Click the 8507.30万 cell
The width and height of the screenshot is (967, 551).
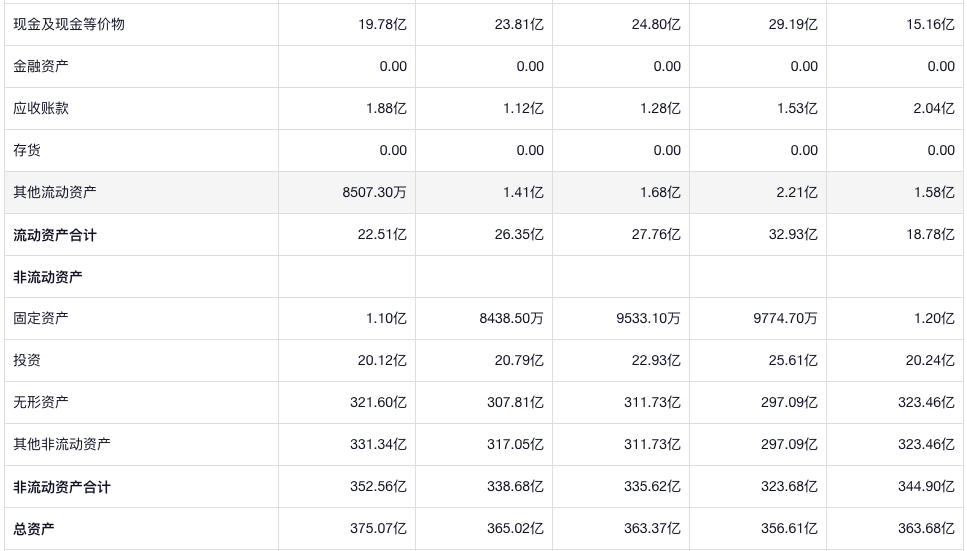coord(374,192)
